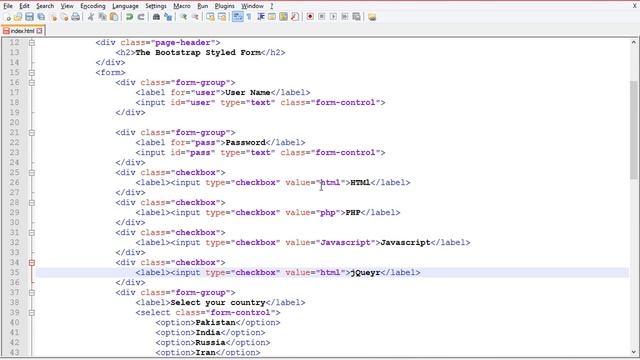Click the Save Recorded Macro icon
Screen dimensions: 640x360
point(356,17)
